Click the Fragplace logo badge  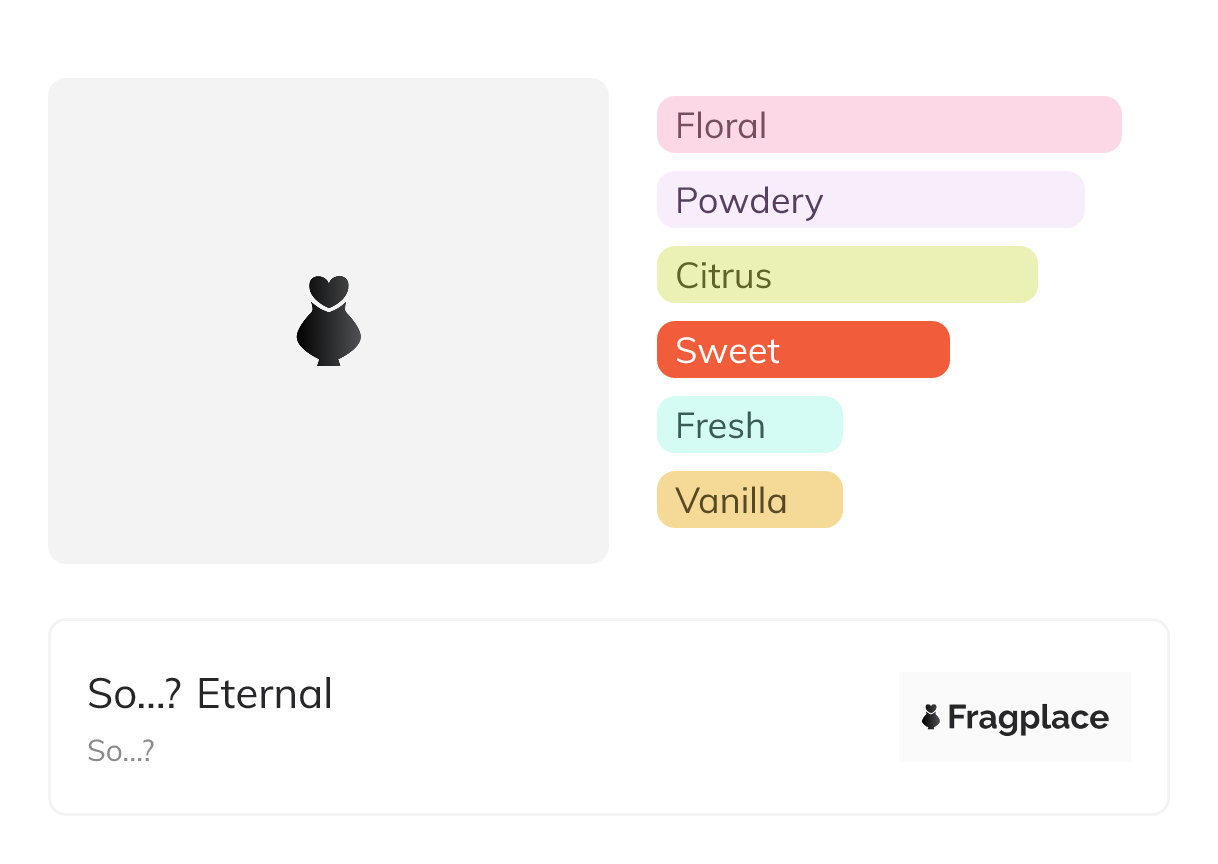(1015, 717)
